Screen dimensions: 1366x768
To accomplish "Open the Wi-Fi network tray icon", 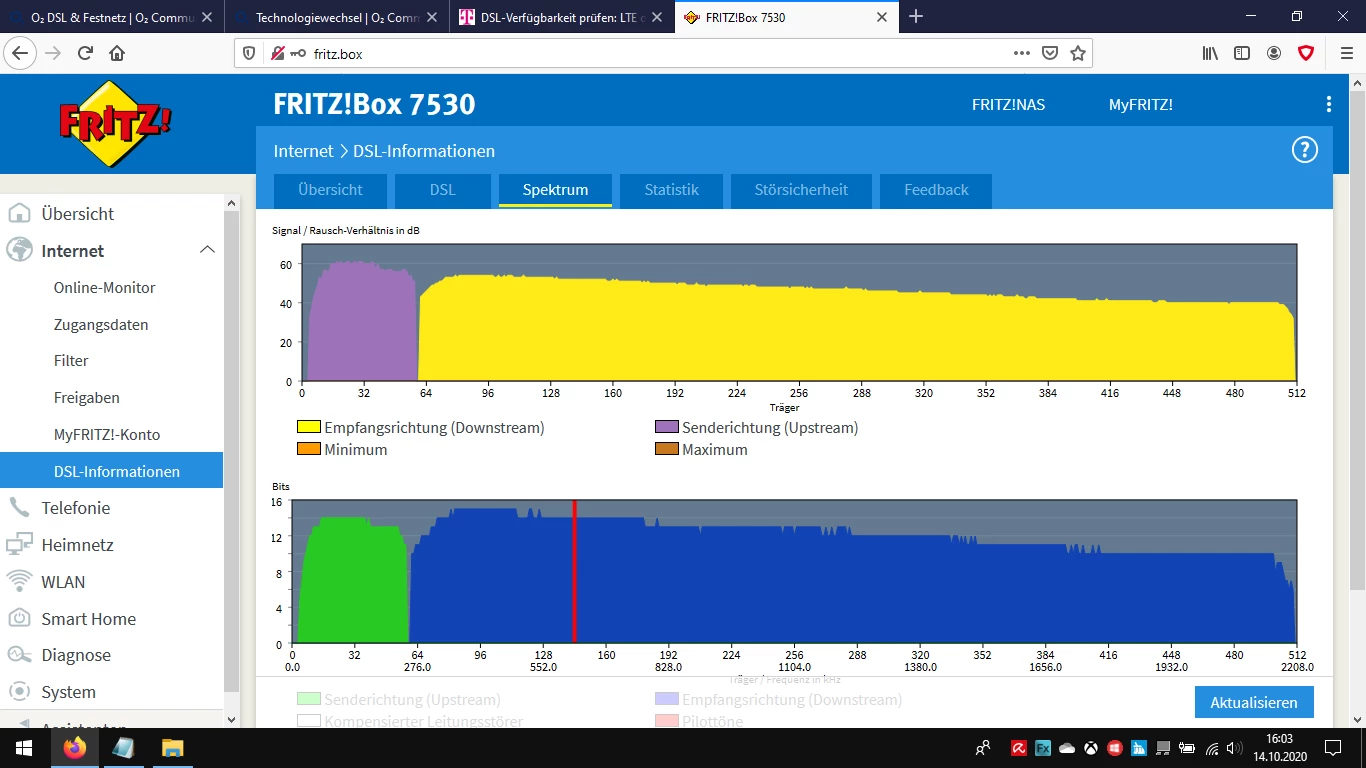I will click(x=1212, y=748).
